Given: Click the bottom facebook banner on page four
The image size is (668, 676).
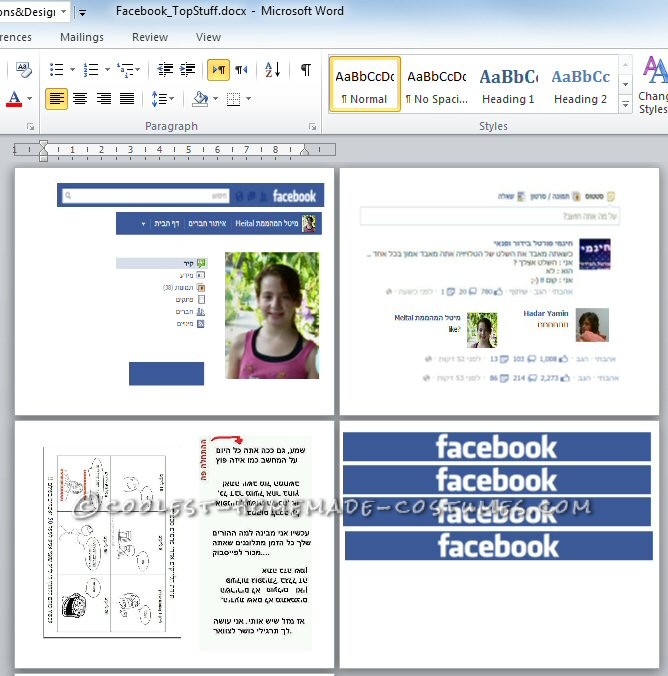Looking at the screenshot, I should tap(499, 546).
